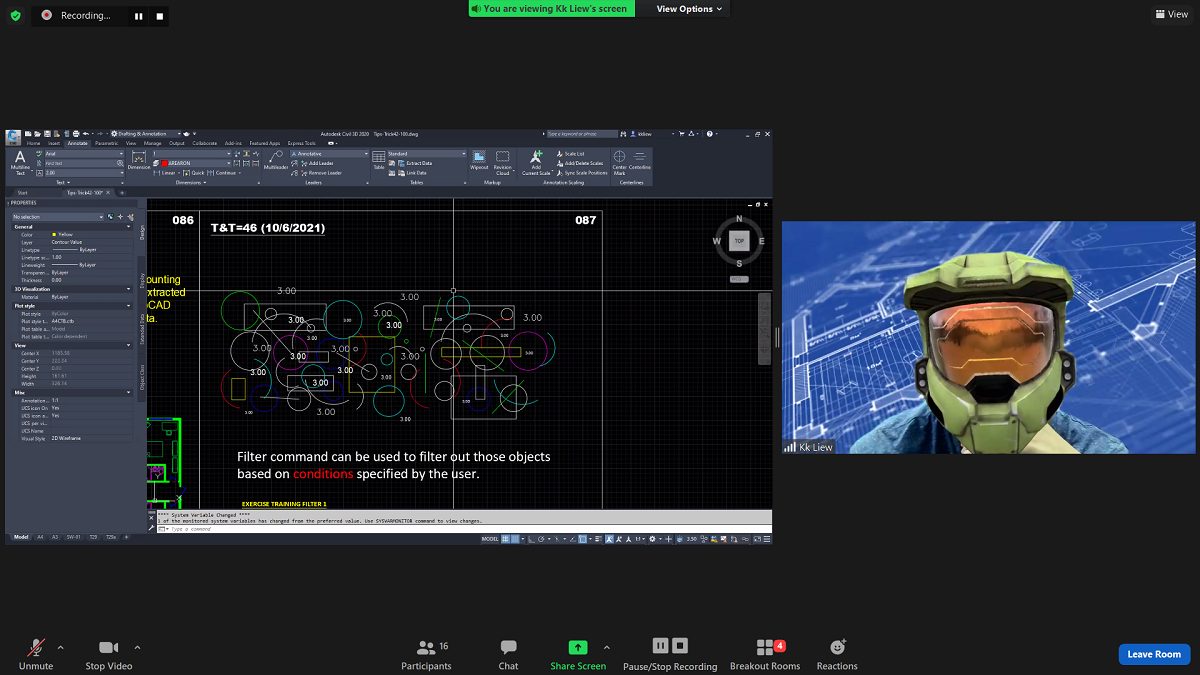Click the keyword search field

582,134
